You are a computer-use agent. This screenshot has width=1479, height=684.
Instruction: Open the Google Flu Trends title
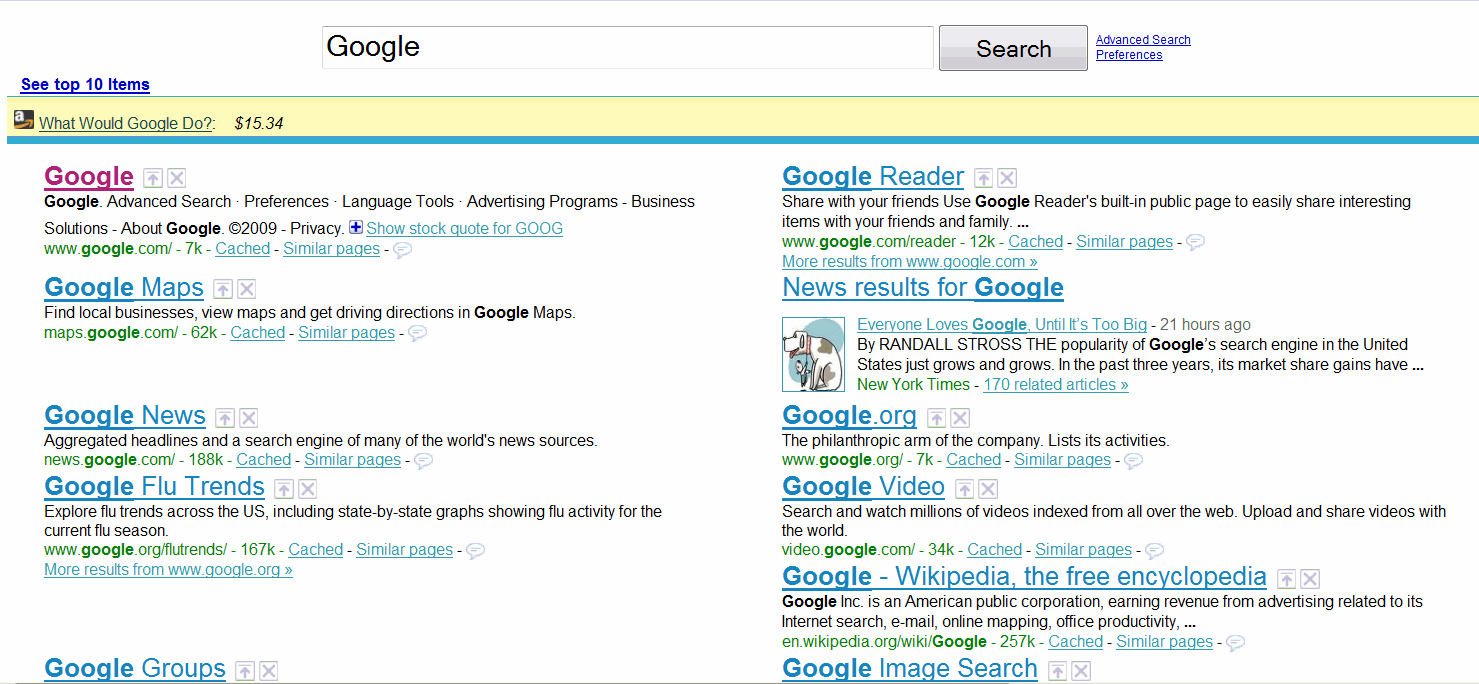point(154,487)
